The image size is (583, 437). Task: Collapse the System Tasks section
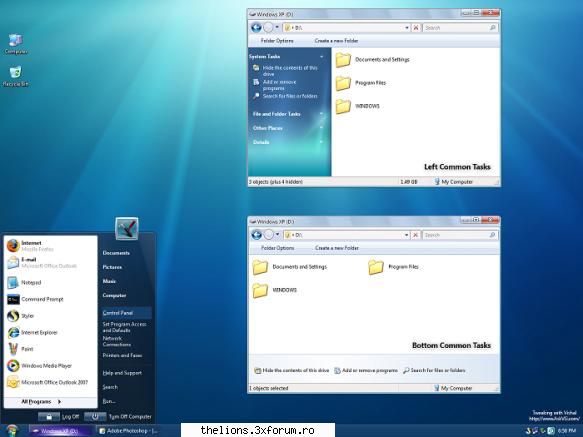click(322, 57)
